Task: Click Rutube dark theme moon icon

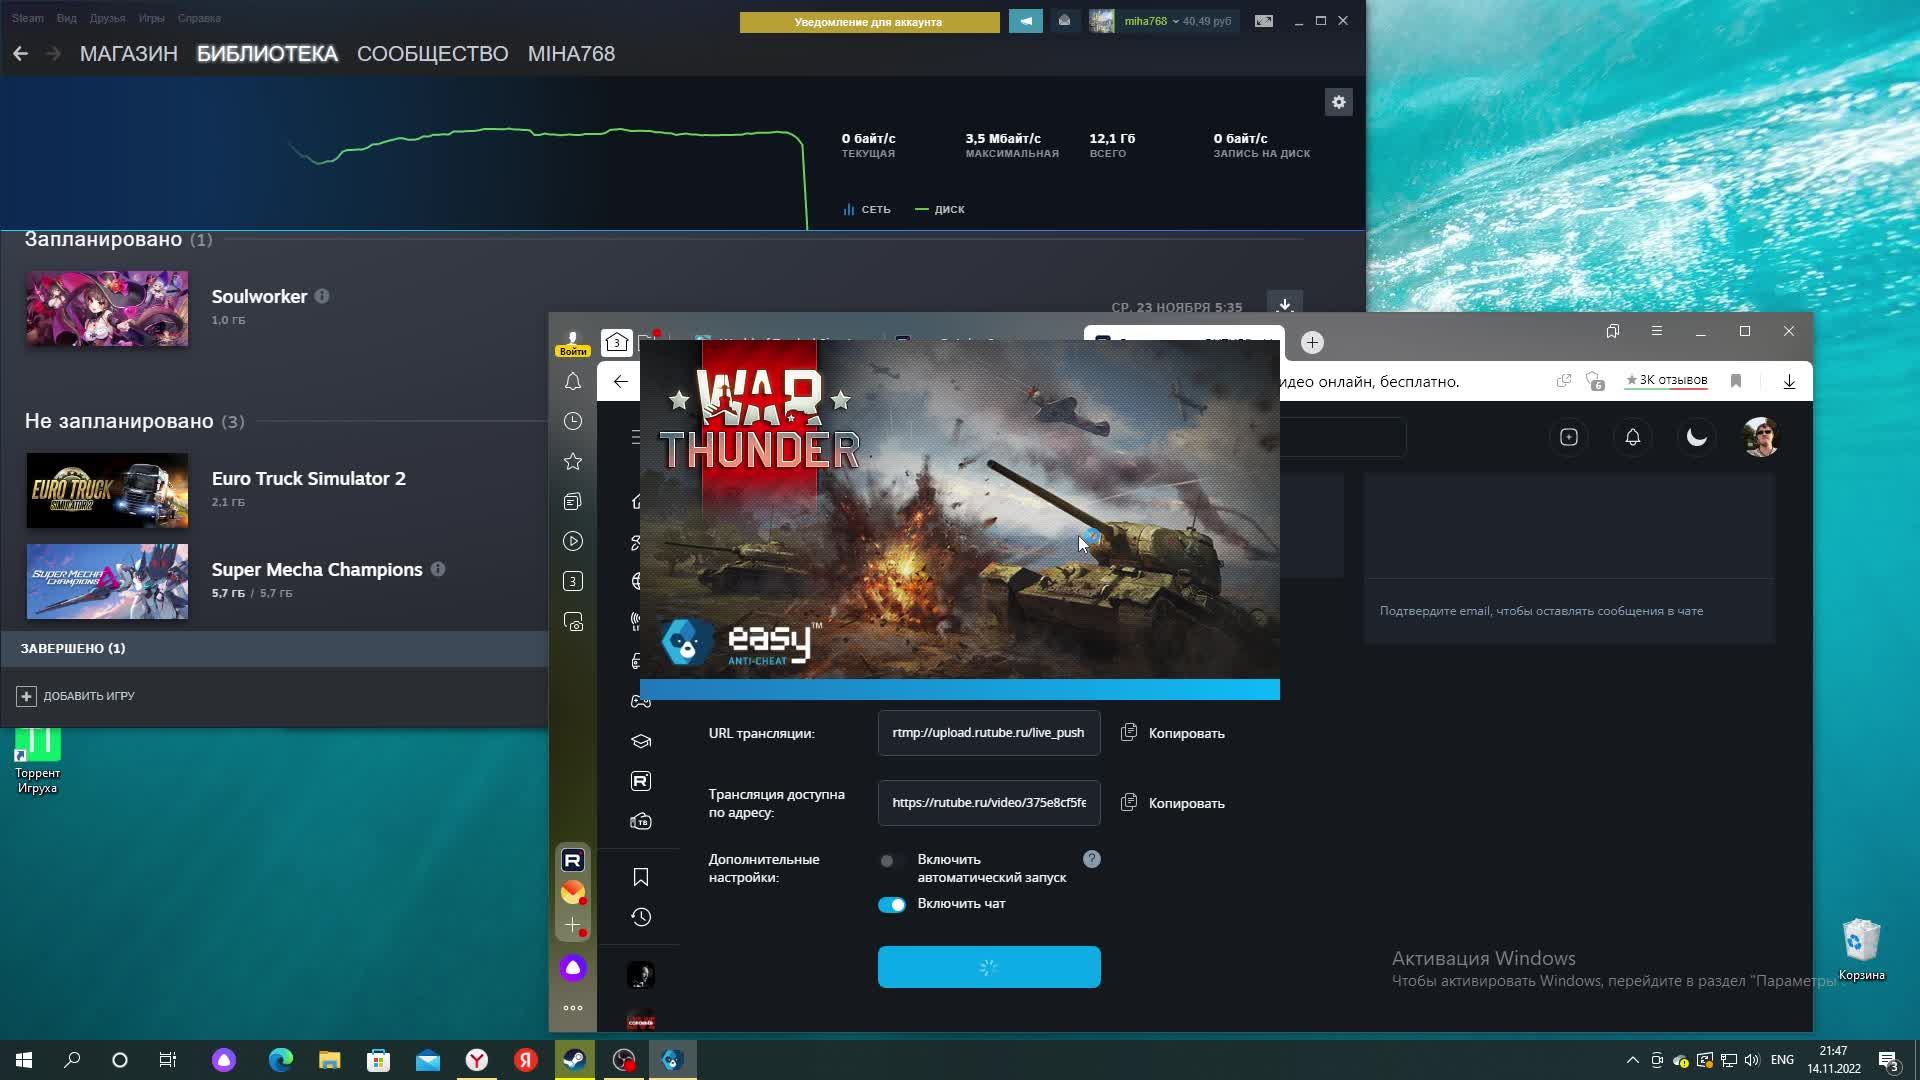Action: tap(1696, 437)
